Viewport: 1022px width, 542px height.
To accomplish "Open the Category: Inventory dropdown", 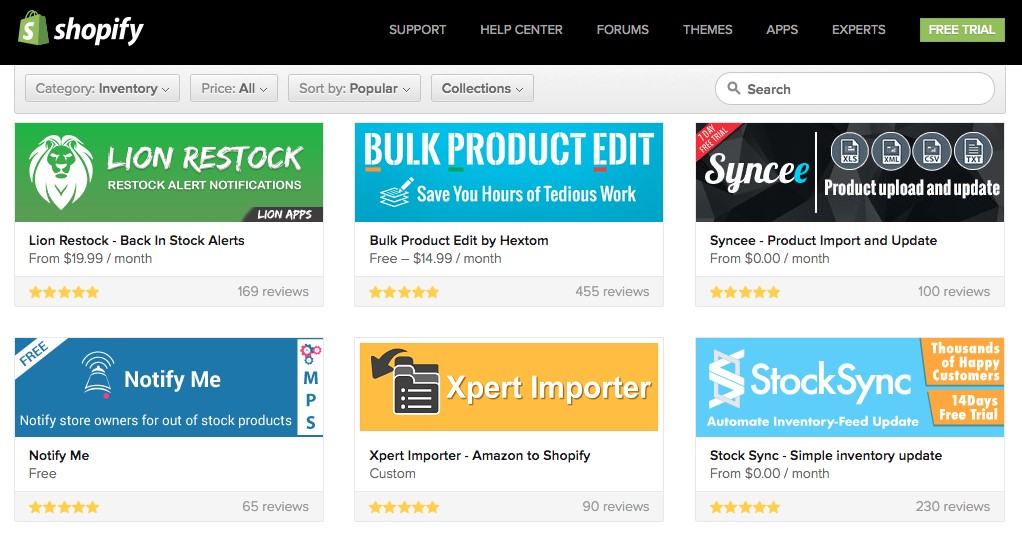I will (102, 88).
